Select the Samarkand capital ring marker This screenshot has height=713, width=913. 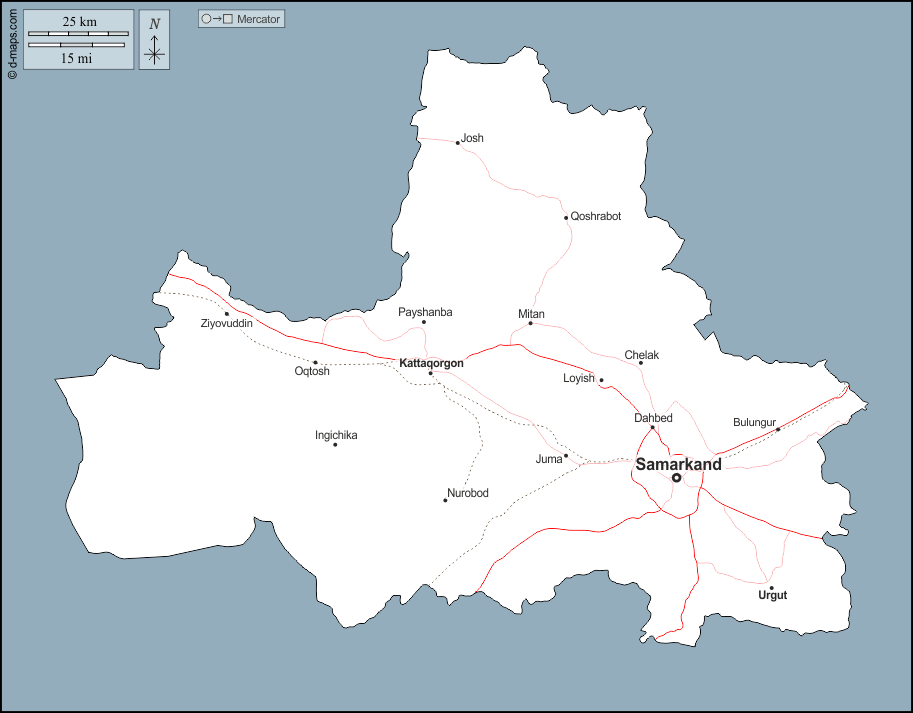click(x=677, y=478)
